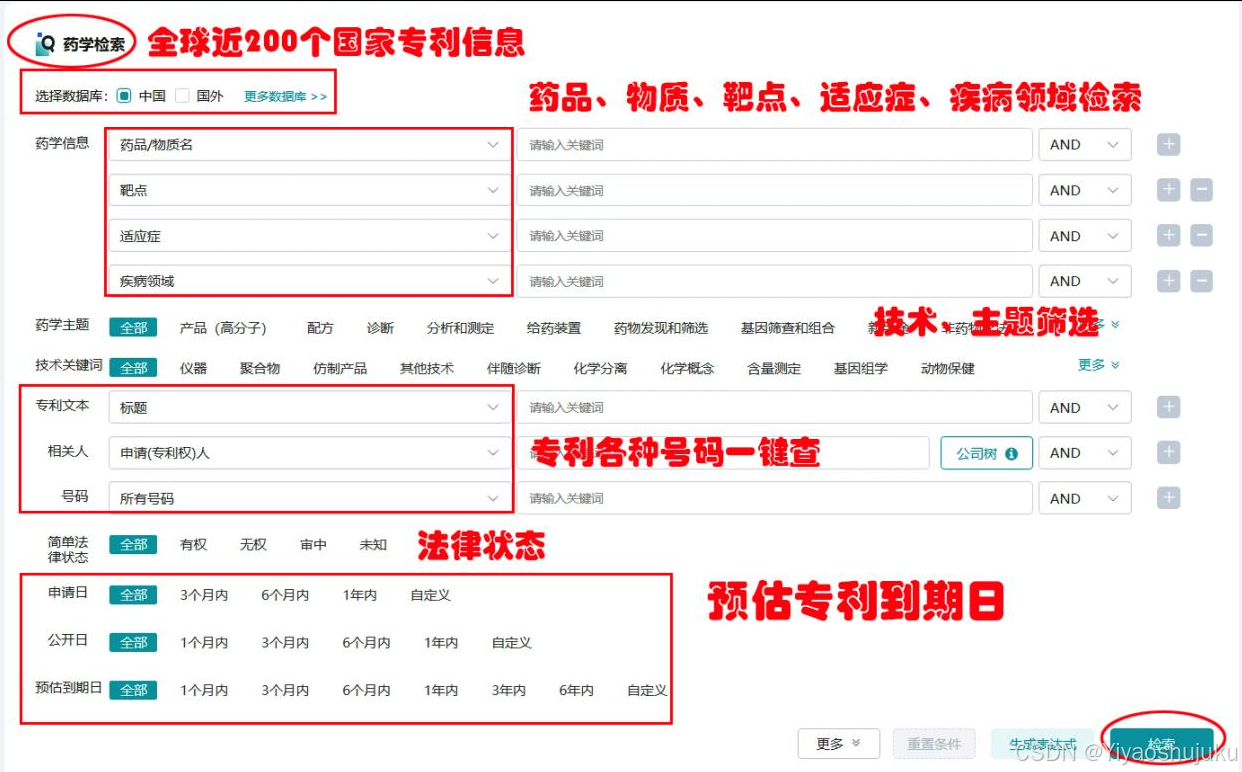Expand 更多 in 技术关键词 row
The width and height of the screenshot is (1242, 772).
[x=1098, y=365]
